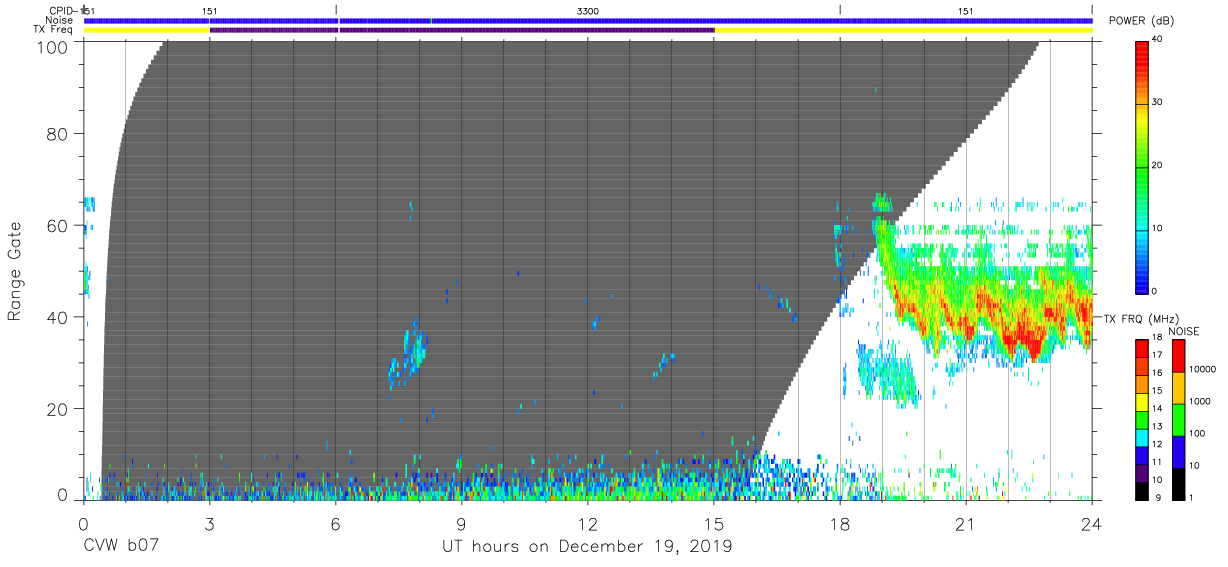1228x567 pixels.
Task: Click the 30 label on the POWER colorbar
Action: tap(1159, 103)
